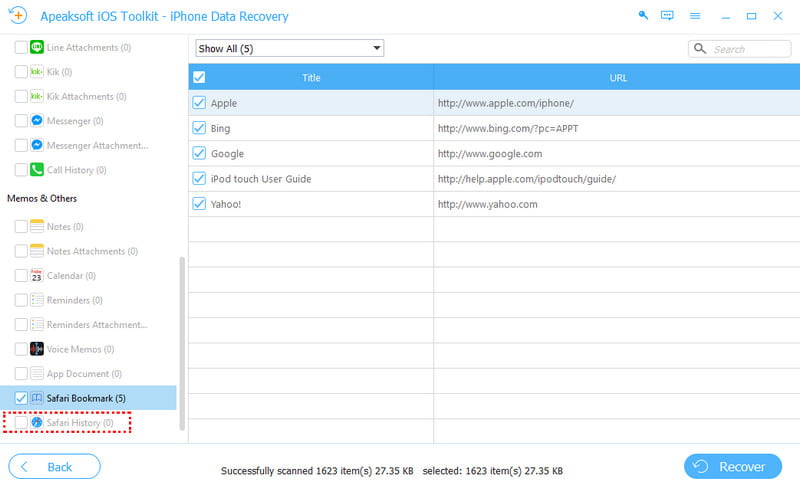The width and height of the screenshot is (800, 489).
Task: Click the App Document icon
Action: [37, 374]
